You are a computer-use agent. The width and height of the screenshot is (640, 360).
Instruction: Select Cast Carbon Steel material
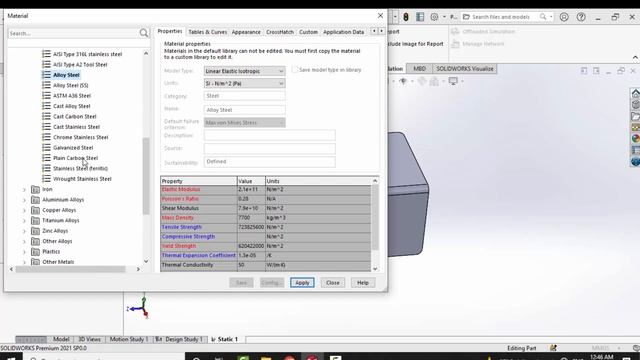[x=75, y=117]
